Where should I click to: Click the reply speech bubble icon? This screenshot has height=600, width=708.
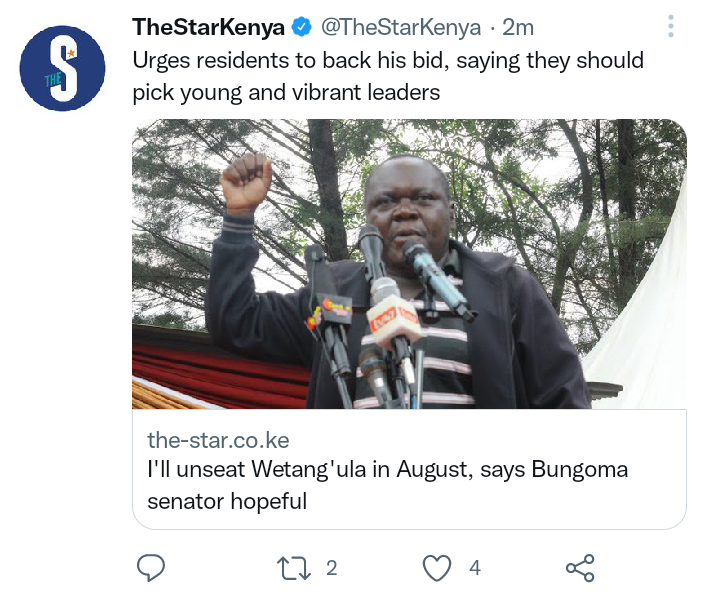point(151,567)
